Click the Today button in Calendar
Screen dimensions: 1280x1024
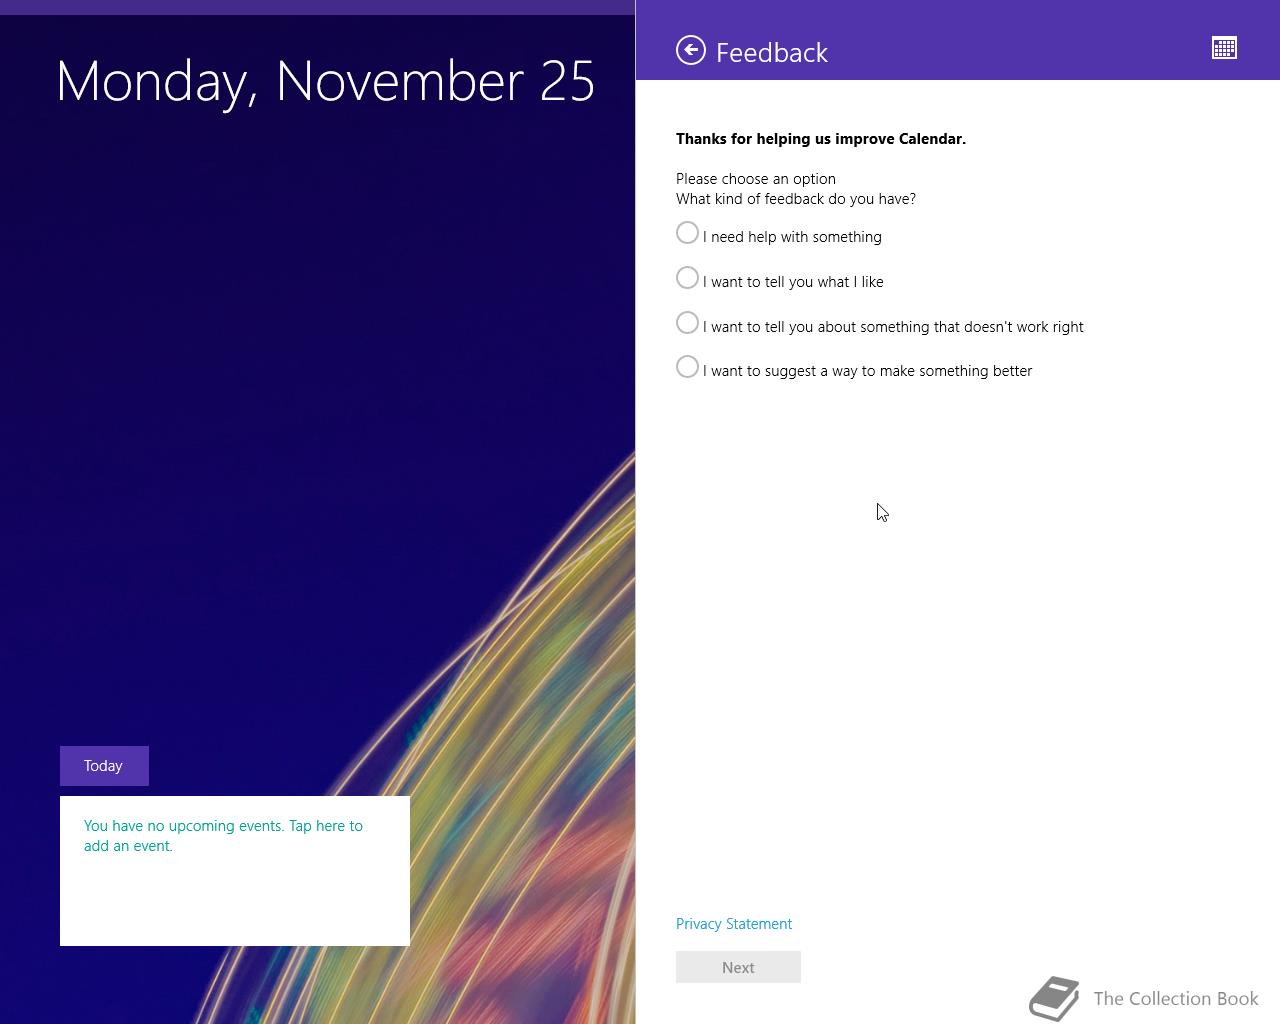tap(104, 766)
